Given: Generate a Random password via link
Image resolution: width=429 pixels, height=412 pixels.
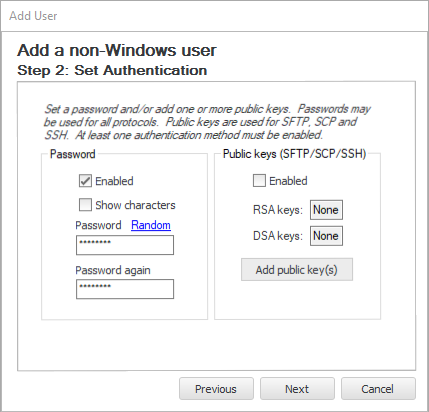Looking at the screenshot, I should tap(151, 225).
